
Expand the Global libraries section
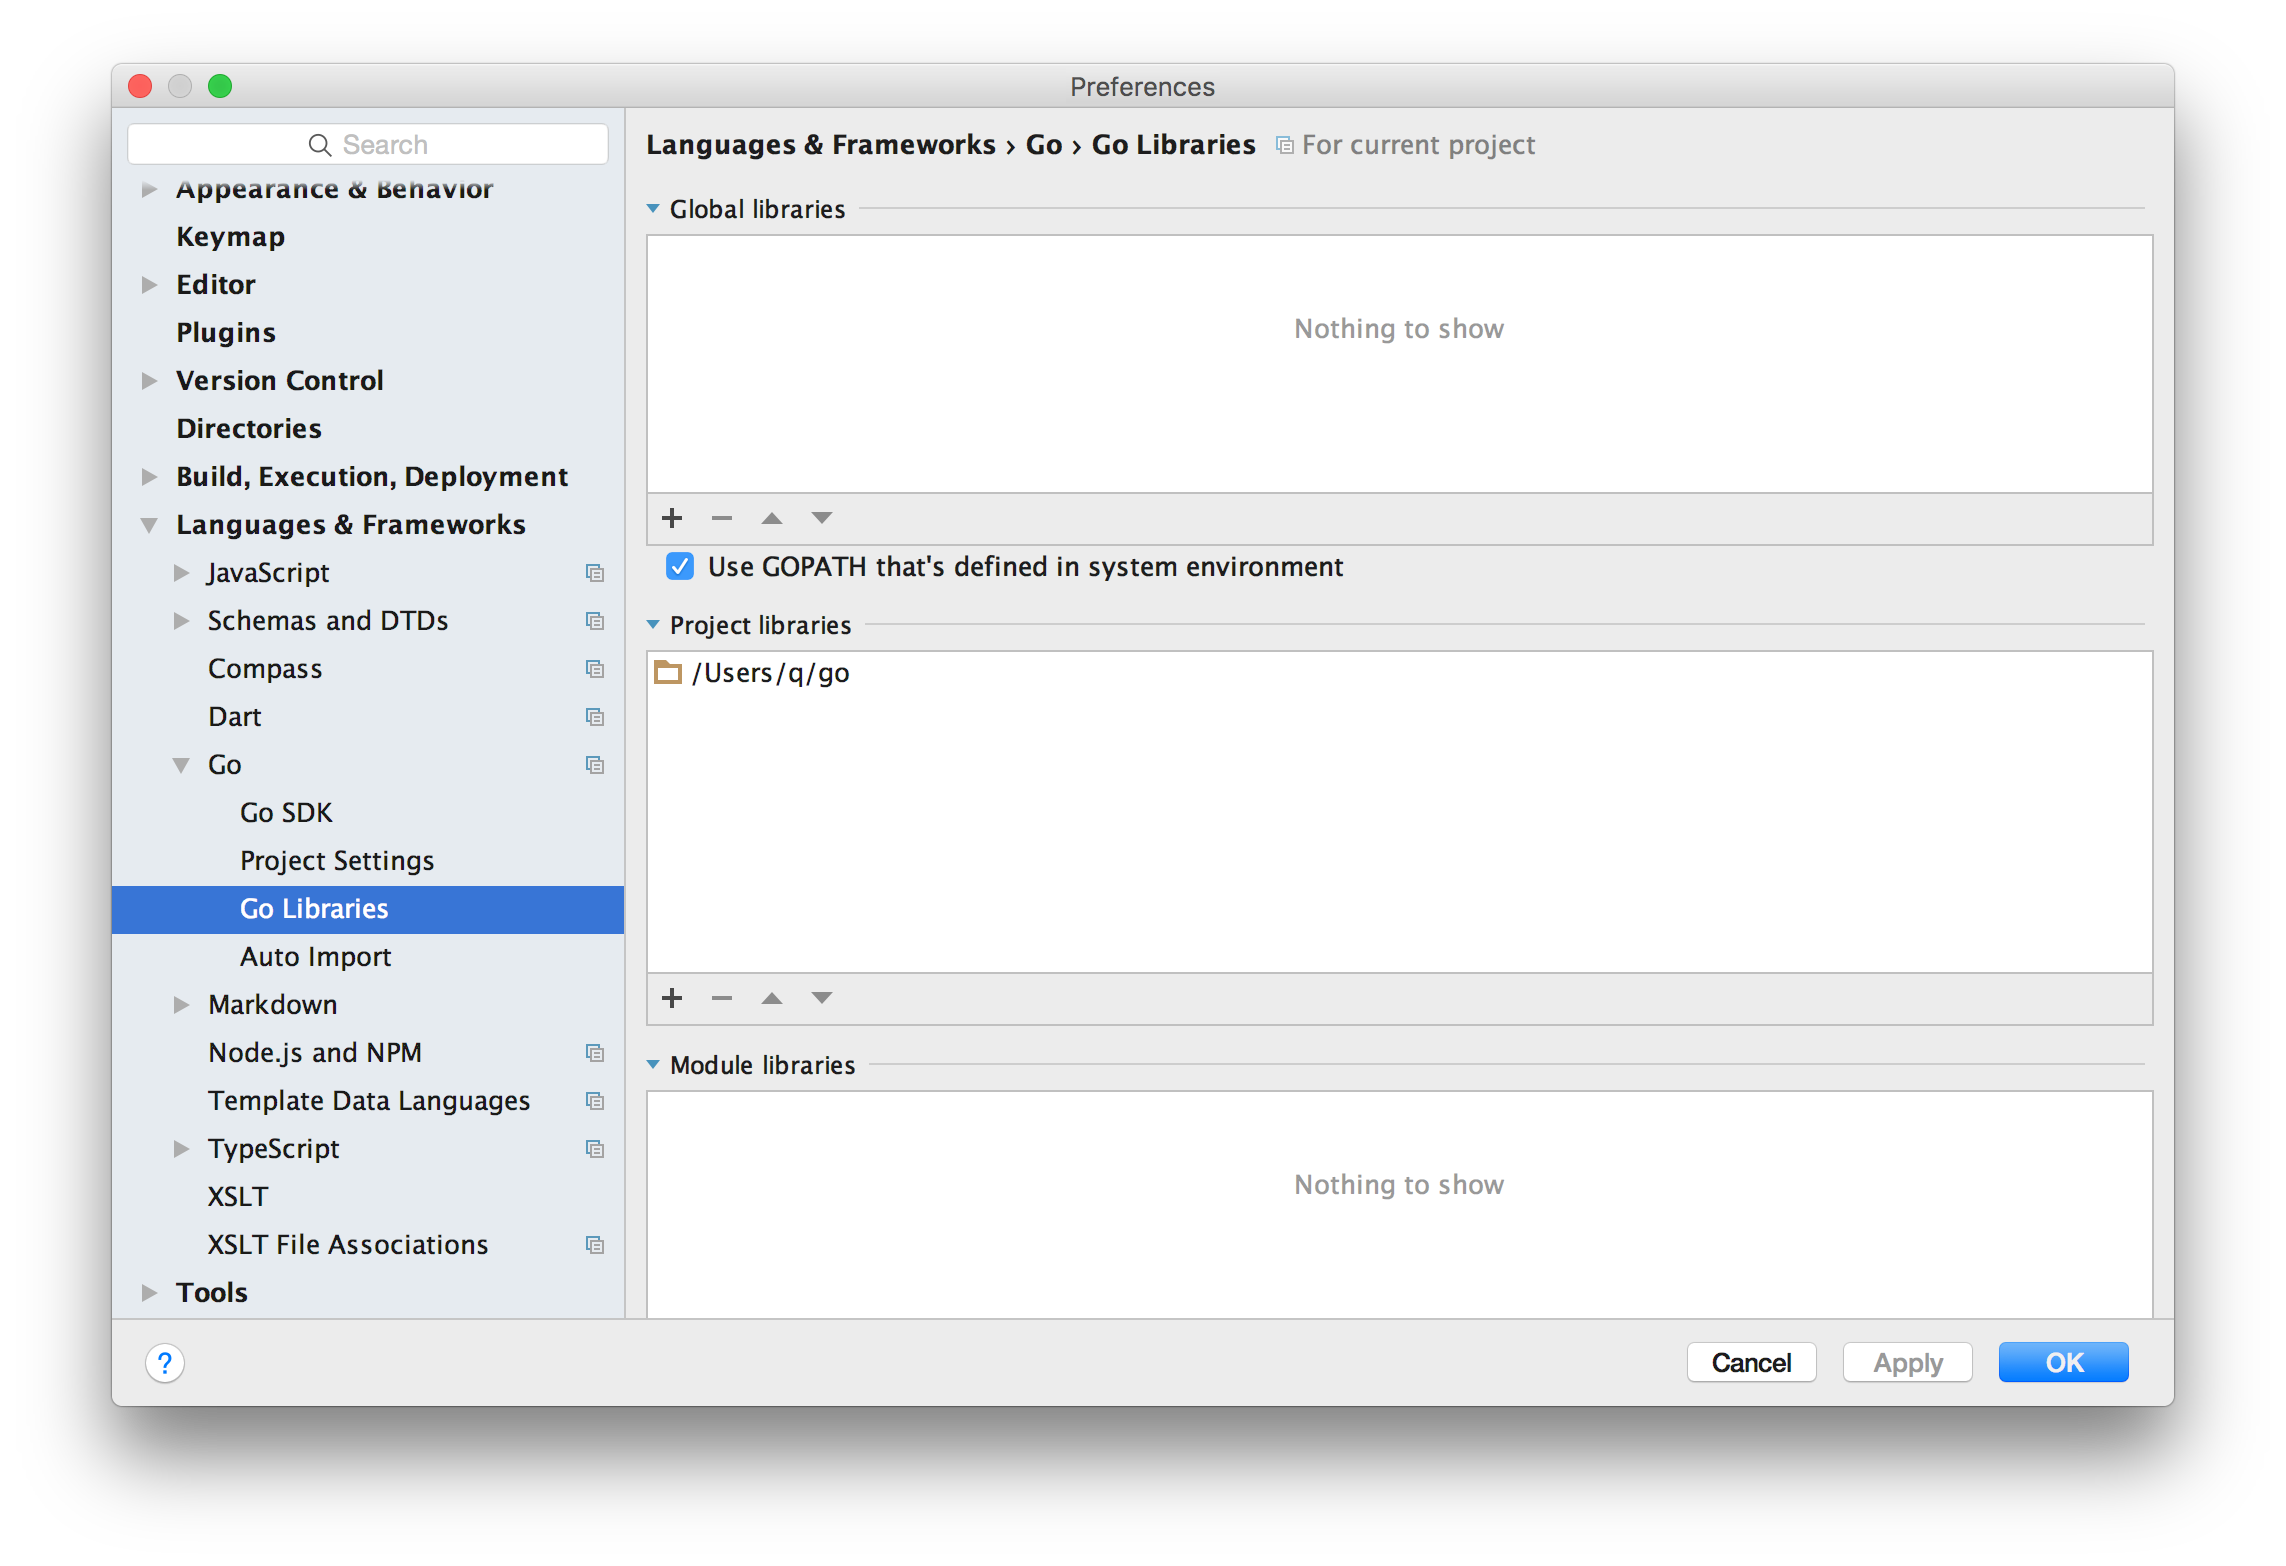click(x=655, y=207)
